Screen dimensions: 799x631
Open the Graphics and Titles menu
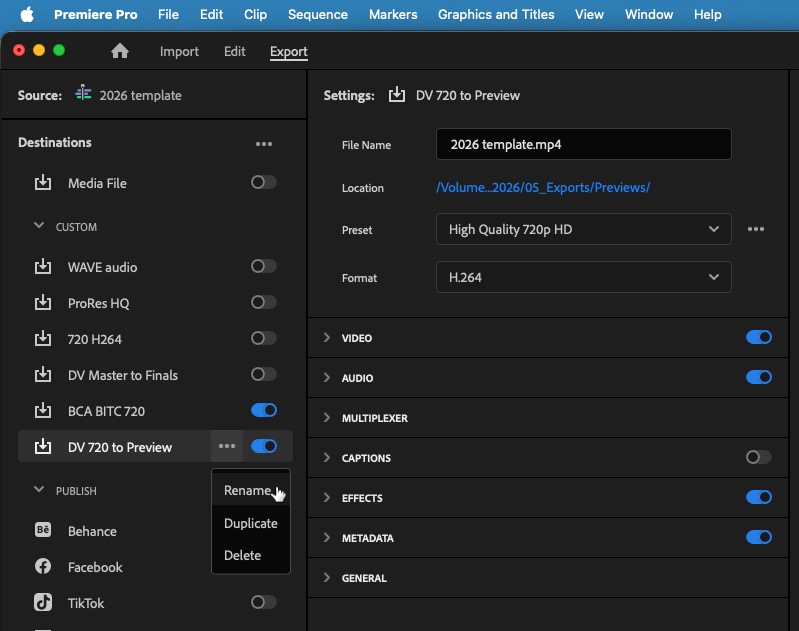pos(496,14)
